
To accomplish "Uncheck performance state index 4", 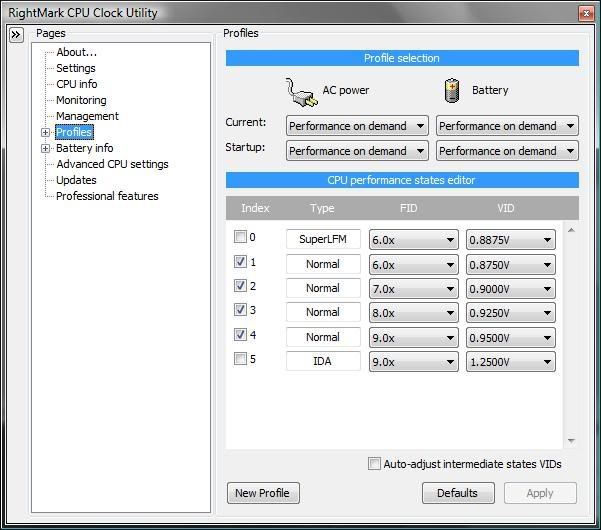I will pyautogui.click(x=240, y=335).
